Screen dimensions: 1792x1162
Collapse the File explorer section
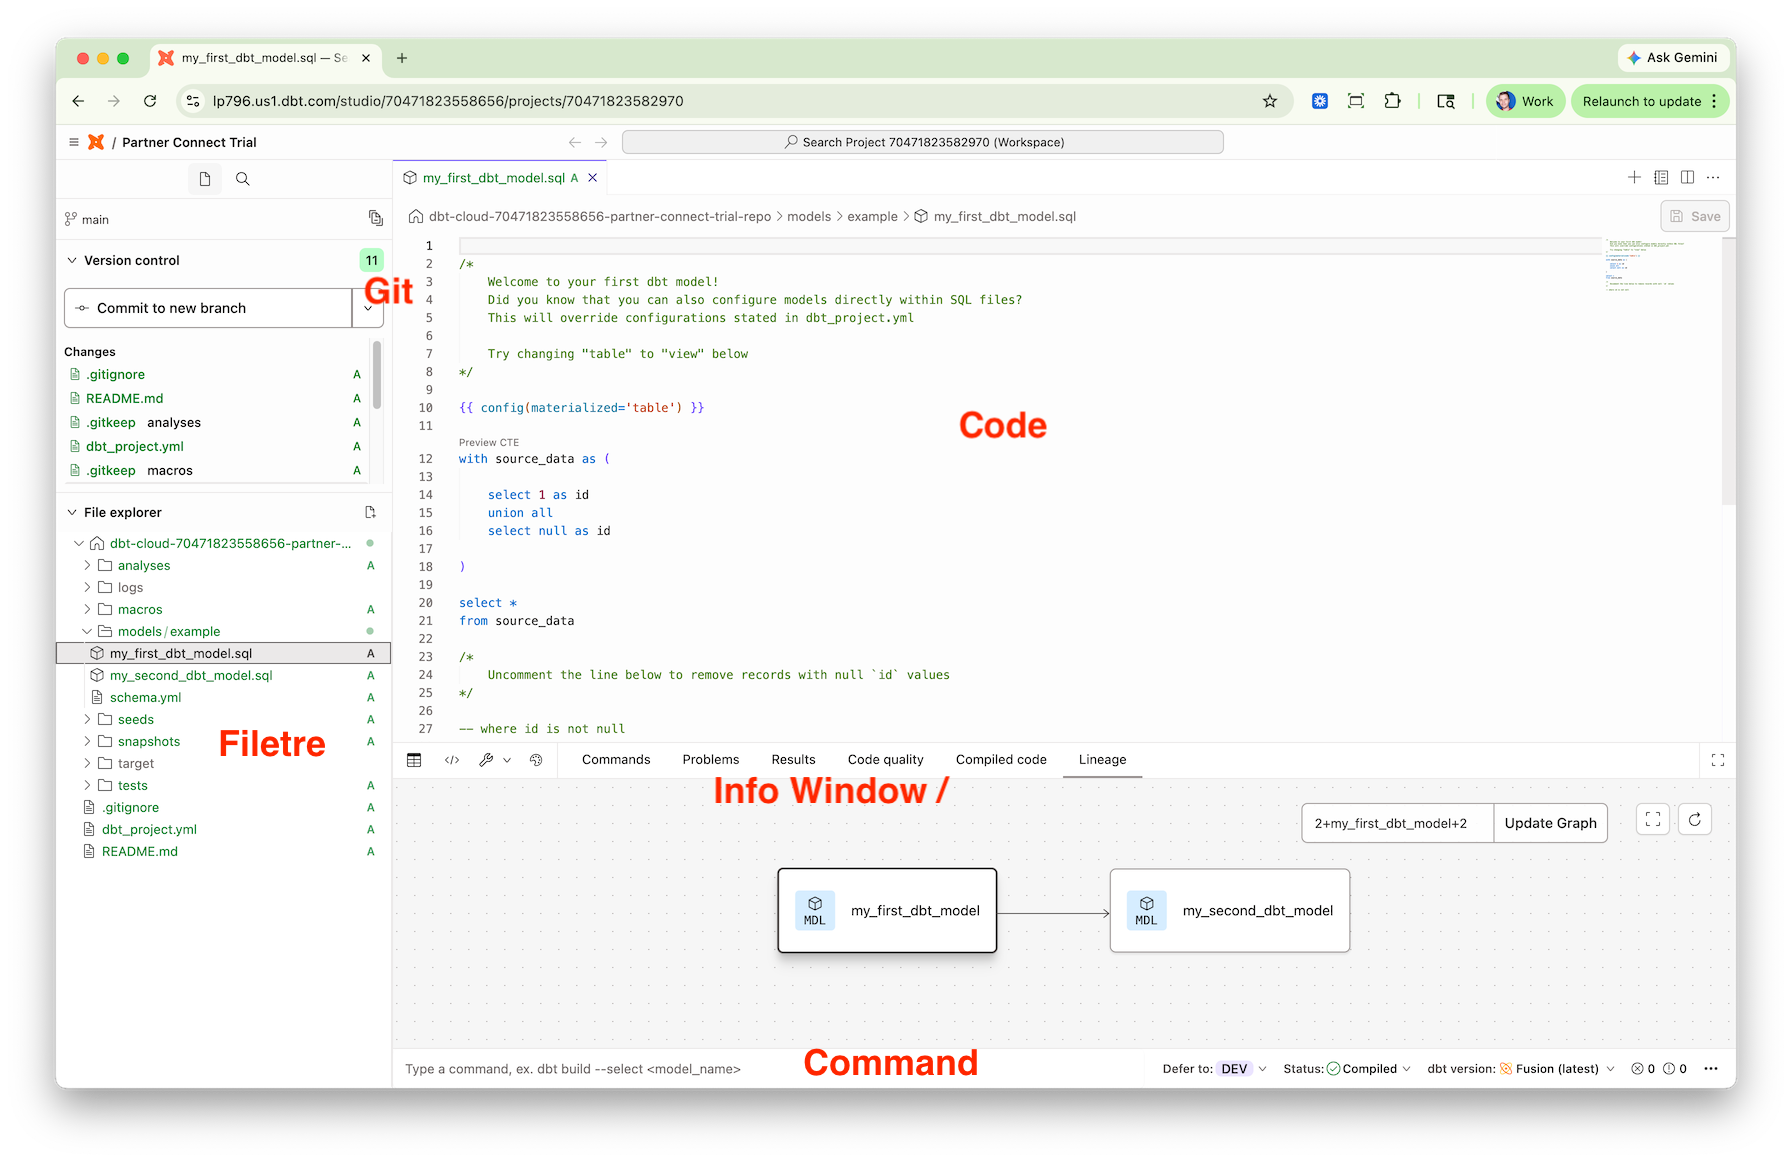pyautogui.click(x=72, y=512)
